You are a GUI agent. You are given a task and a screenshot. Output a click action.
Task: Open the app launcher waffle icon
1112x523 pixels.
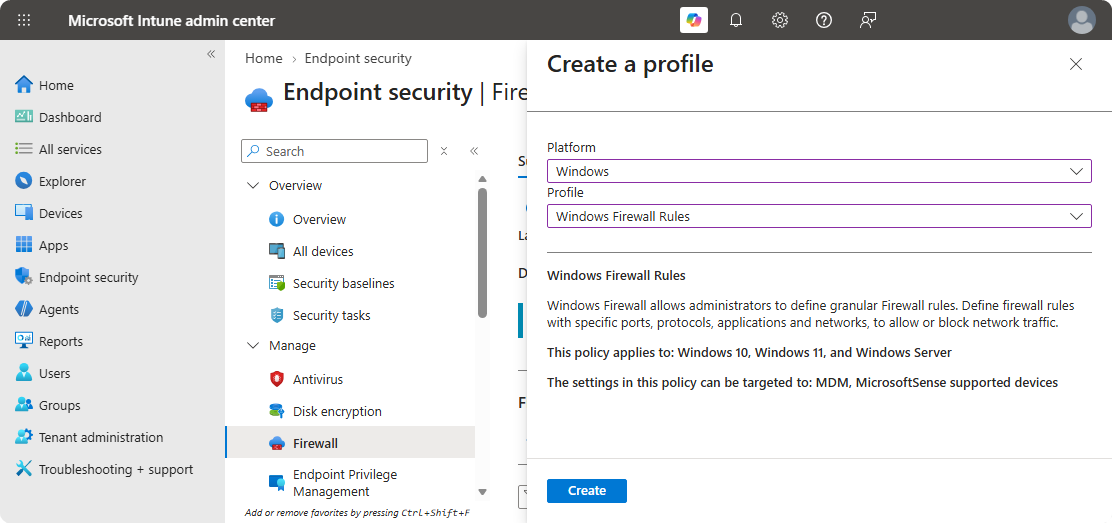click(x=24, y=20)
